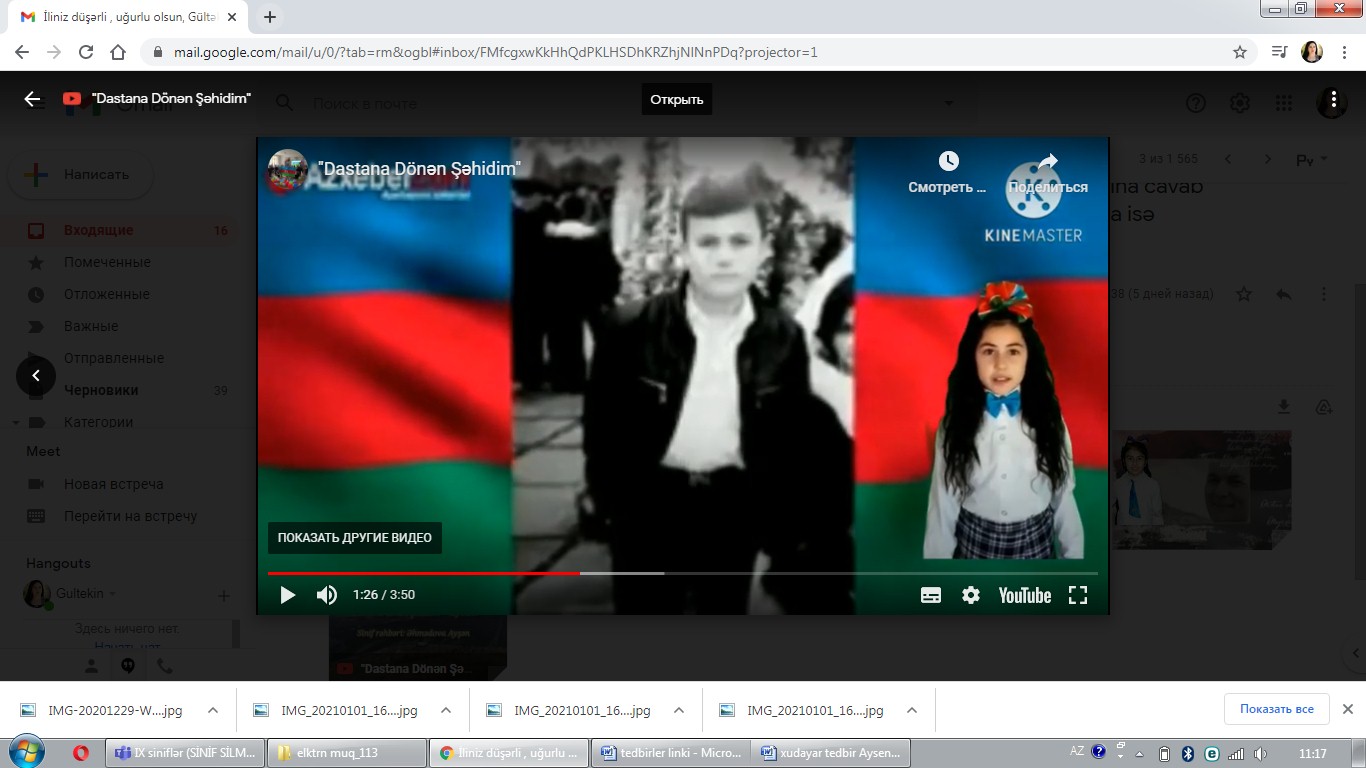The height and width of the screenshot is (768, 1366).
Task: Toggle subtitles on the player
Action: click(931, 595)
